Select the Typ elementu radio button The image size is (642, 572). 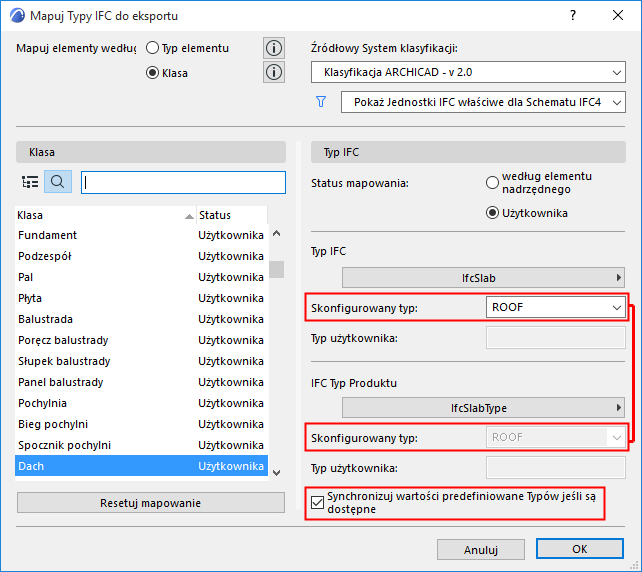click(153, 48)
